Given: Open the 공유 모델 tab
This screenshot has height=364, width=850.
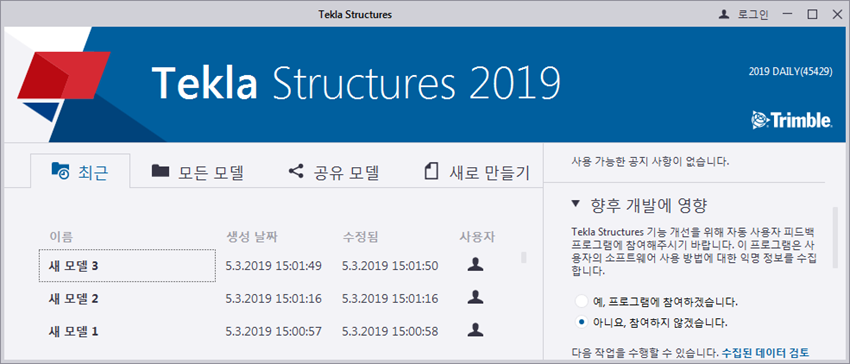Looking at the screenshot, I should click(333, 172).
